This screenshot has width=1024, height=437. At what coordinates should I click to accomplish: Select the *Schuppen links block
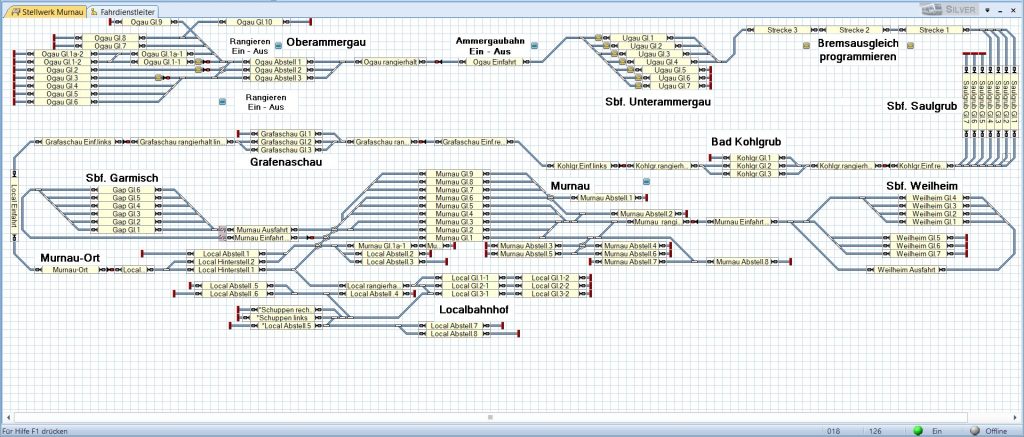coord(282,317)
